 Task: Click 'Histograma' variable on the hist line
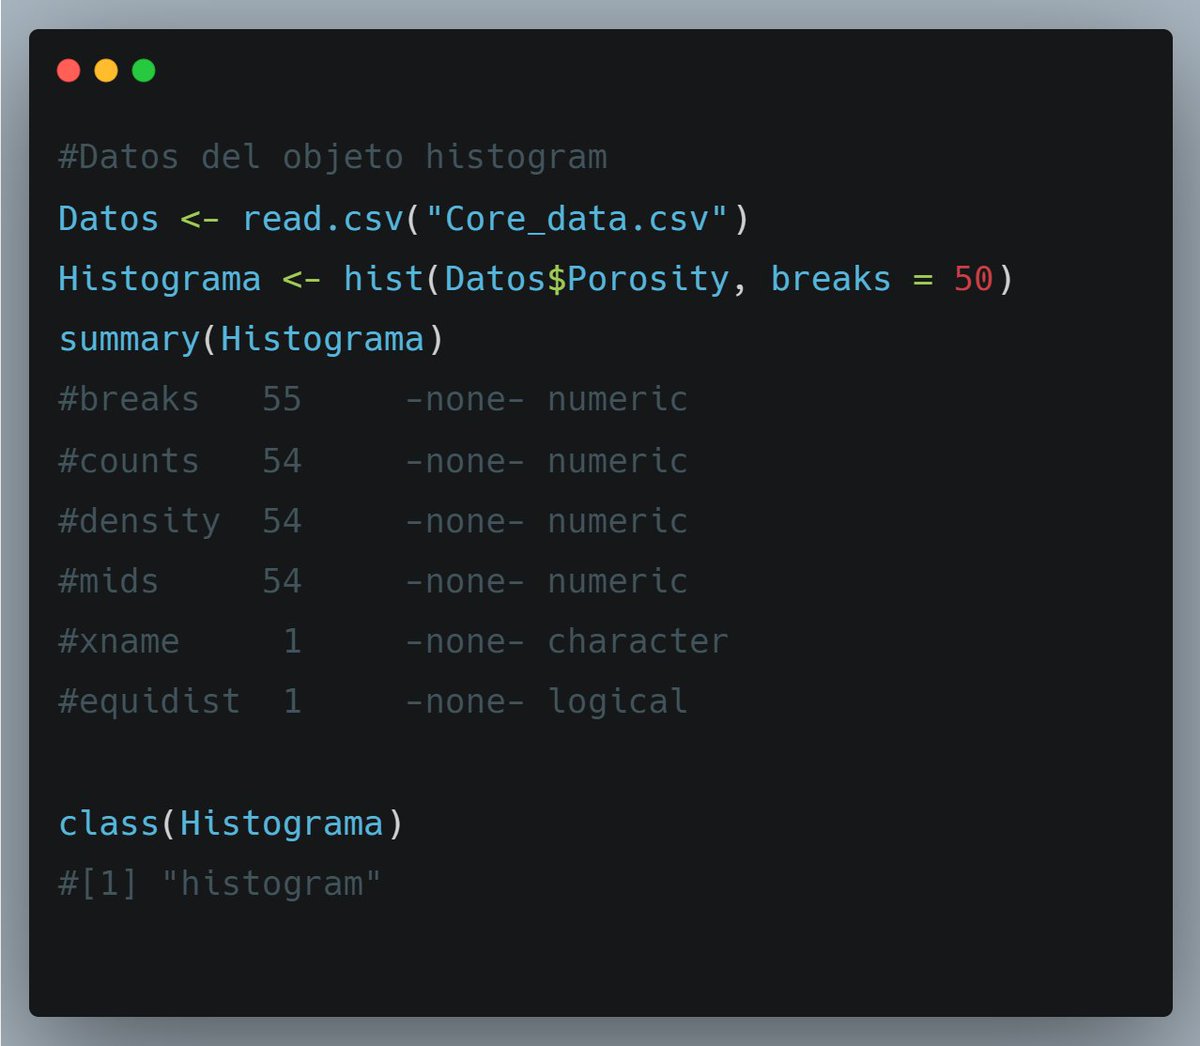(160, 279)
